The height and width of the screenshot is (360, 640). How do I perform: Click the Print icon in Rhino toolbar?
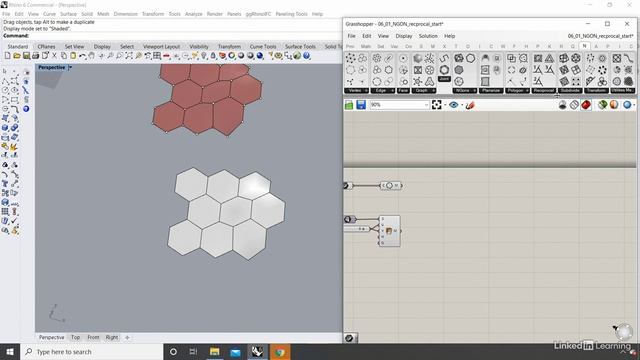point(36,56)
